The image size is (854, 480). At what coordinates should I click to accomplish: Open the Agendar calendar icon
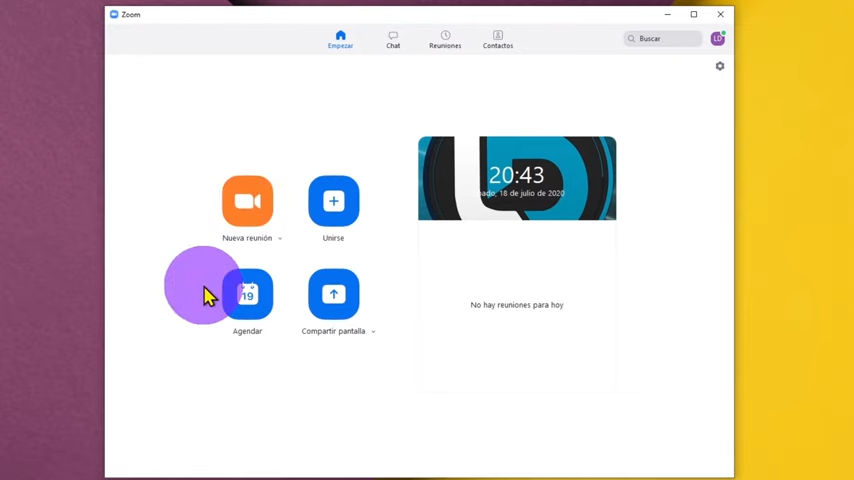click(x=247, y=294)
